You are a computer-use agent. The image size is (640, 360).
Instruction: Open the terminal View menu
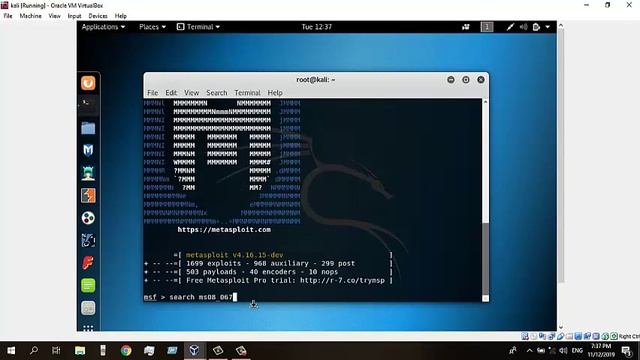(x=191, y=93)
